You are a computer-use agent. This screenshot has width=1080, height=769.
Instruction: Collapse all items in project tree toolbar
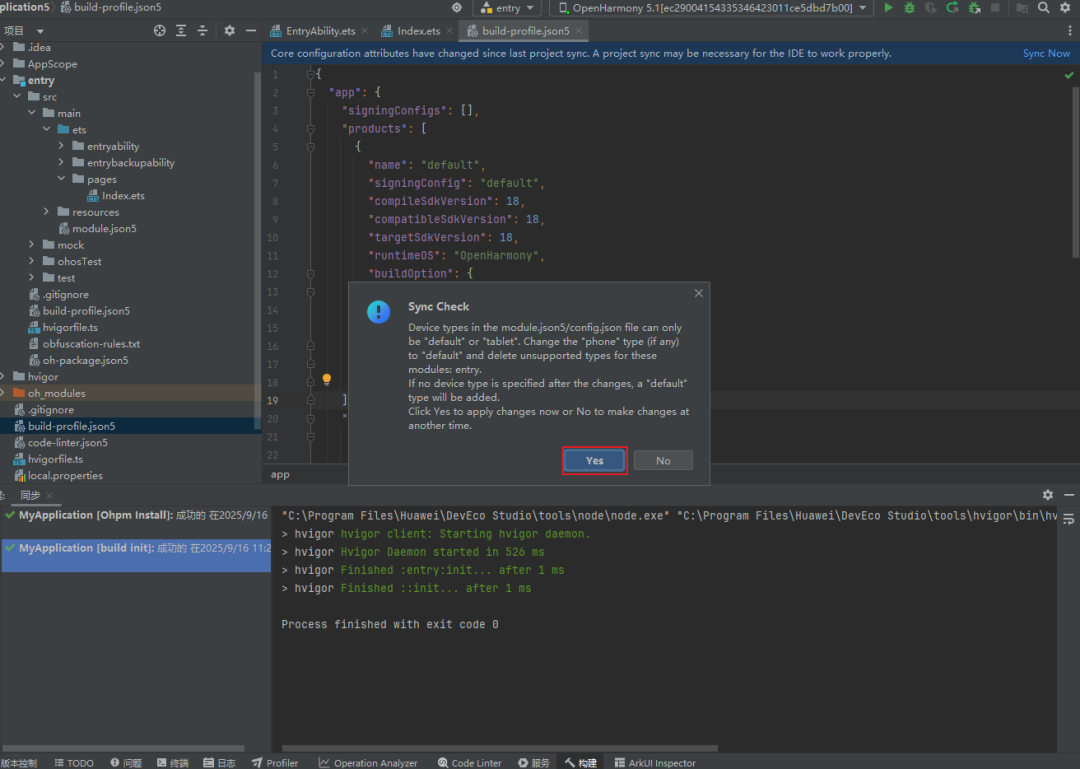(202, 30)
